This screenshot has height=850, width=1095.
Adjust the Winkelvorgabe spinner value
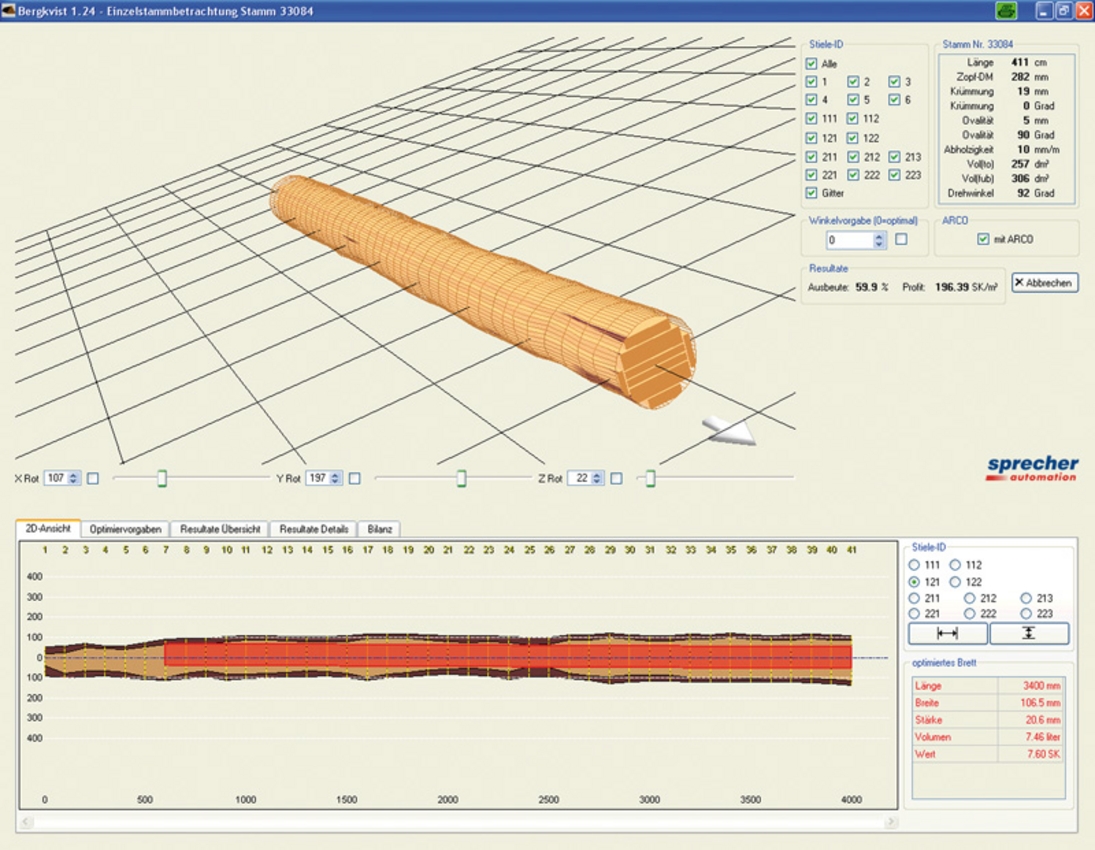(879, 240)
